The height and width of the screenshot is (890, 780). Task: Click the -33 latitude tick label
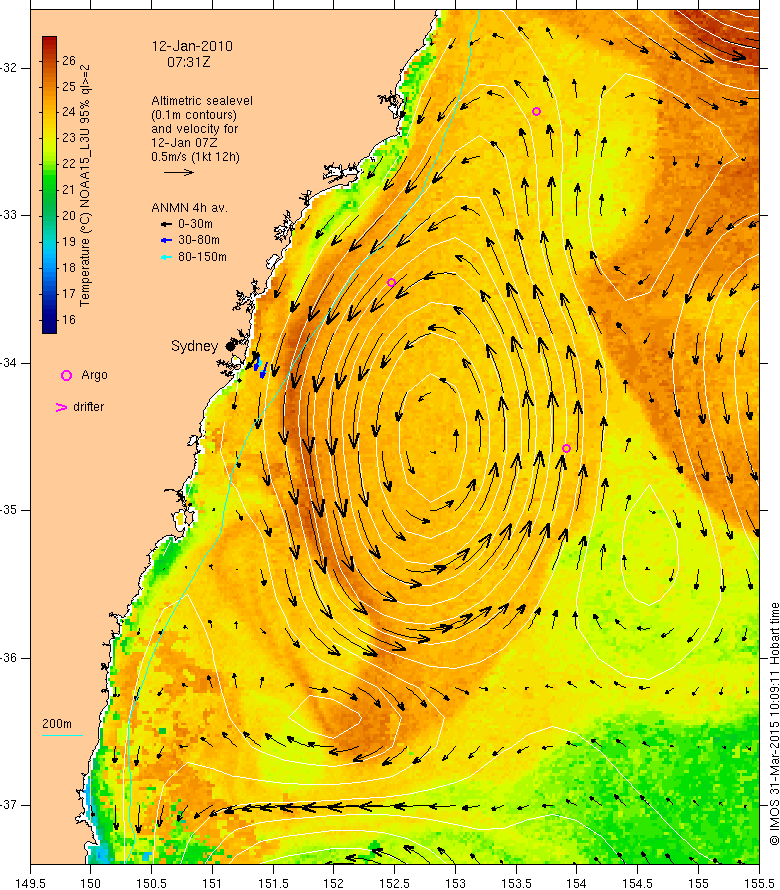coord(8,215)
